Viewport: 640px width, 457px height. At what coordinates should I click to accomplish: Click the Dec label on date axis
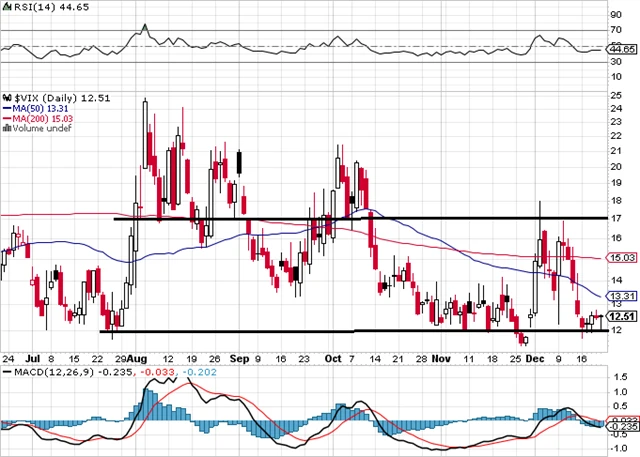click(534, 355)
